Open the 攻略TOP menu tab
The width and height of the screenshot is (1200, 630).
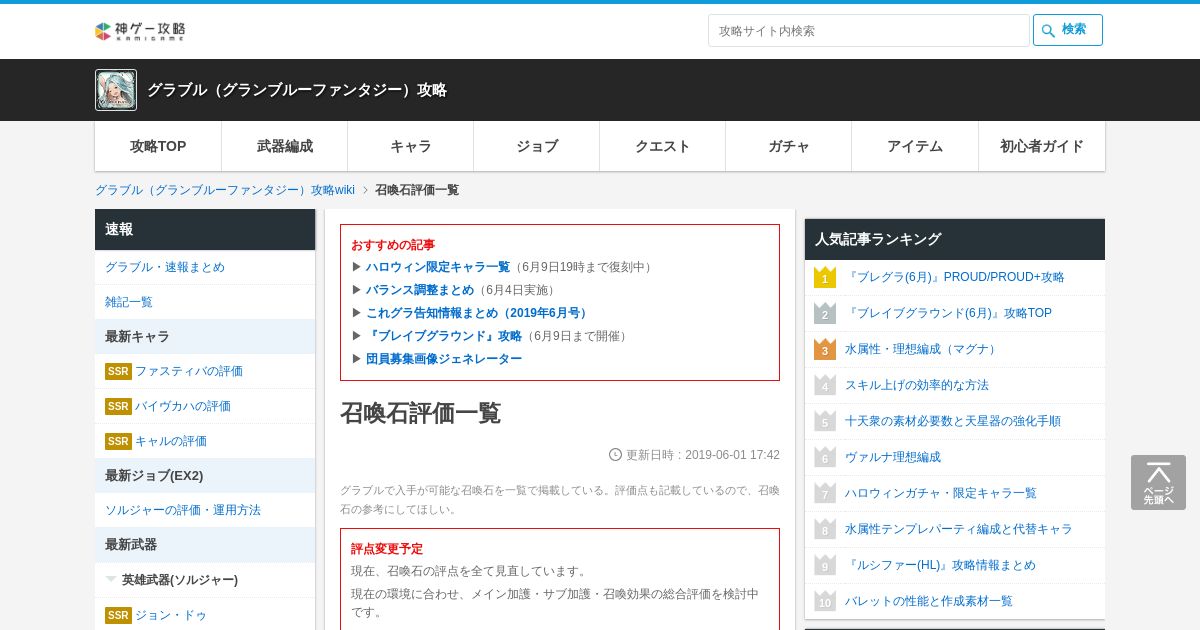(158, 146)
